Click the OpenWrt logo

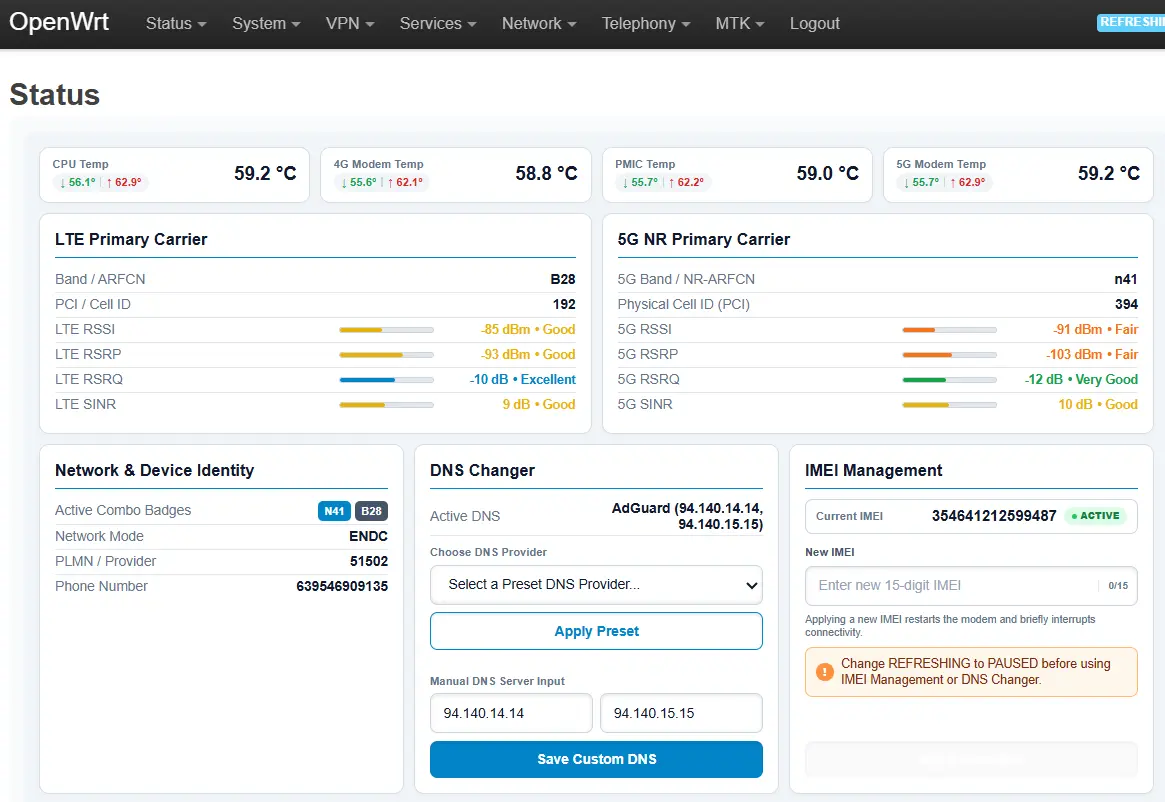pos(59,22)
